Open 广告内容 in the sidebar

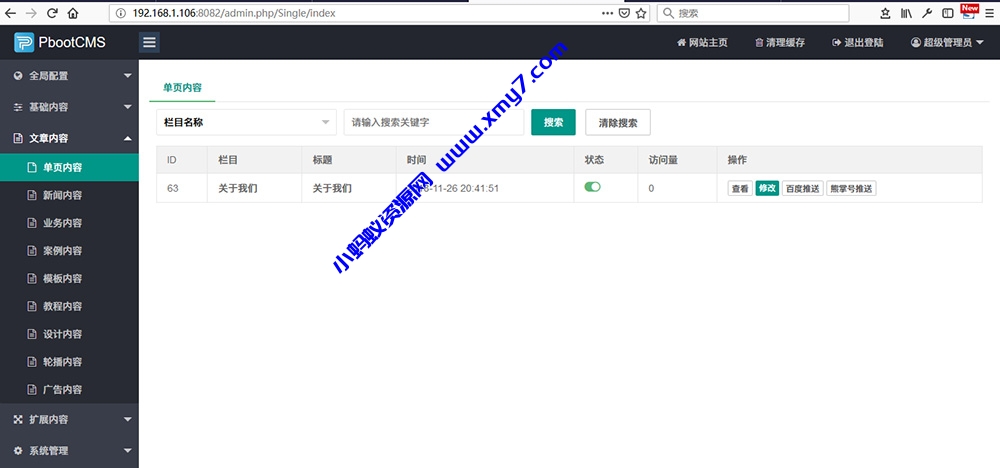(x=69, y=390)
